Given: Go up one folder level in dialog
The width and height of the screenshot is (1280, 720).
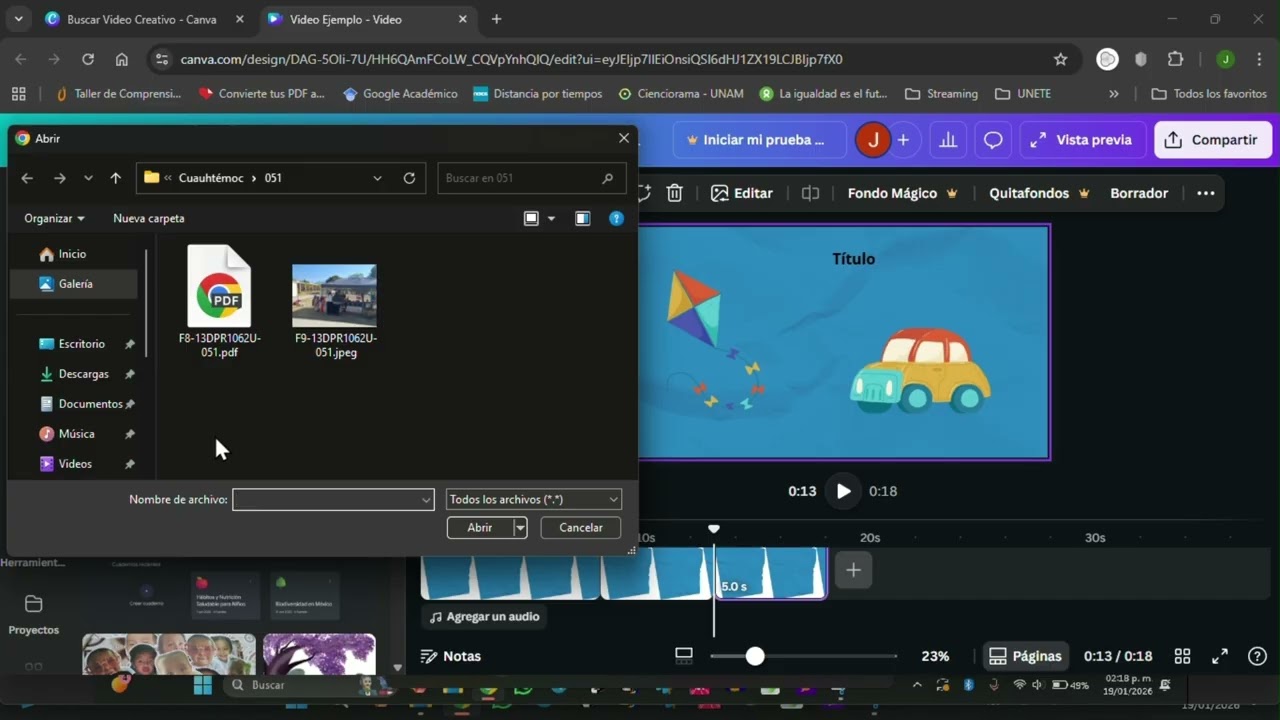Looking at the screenshot, I should [116, 178].
